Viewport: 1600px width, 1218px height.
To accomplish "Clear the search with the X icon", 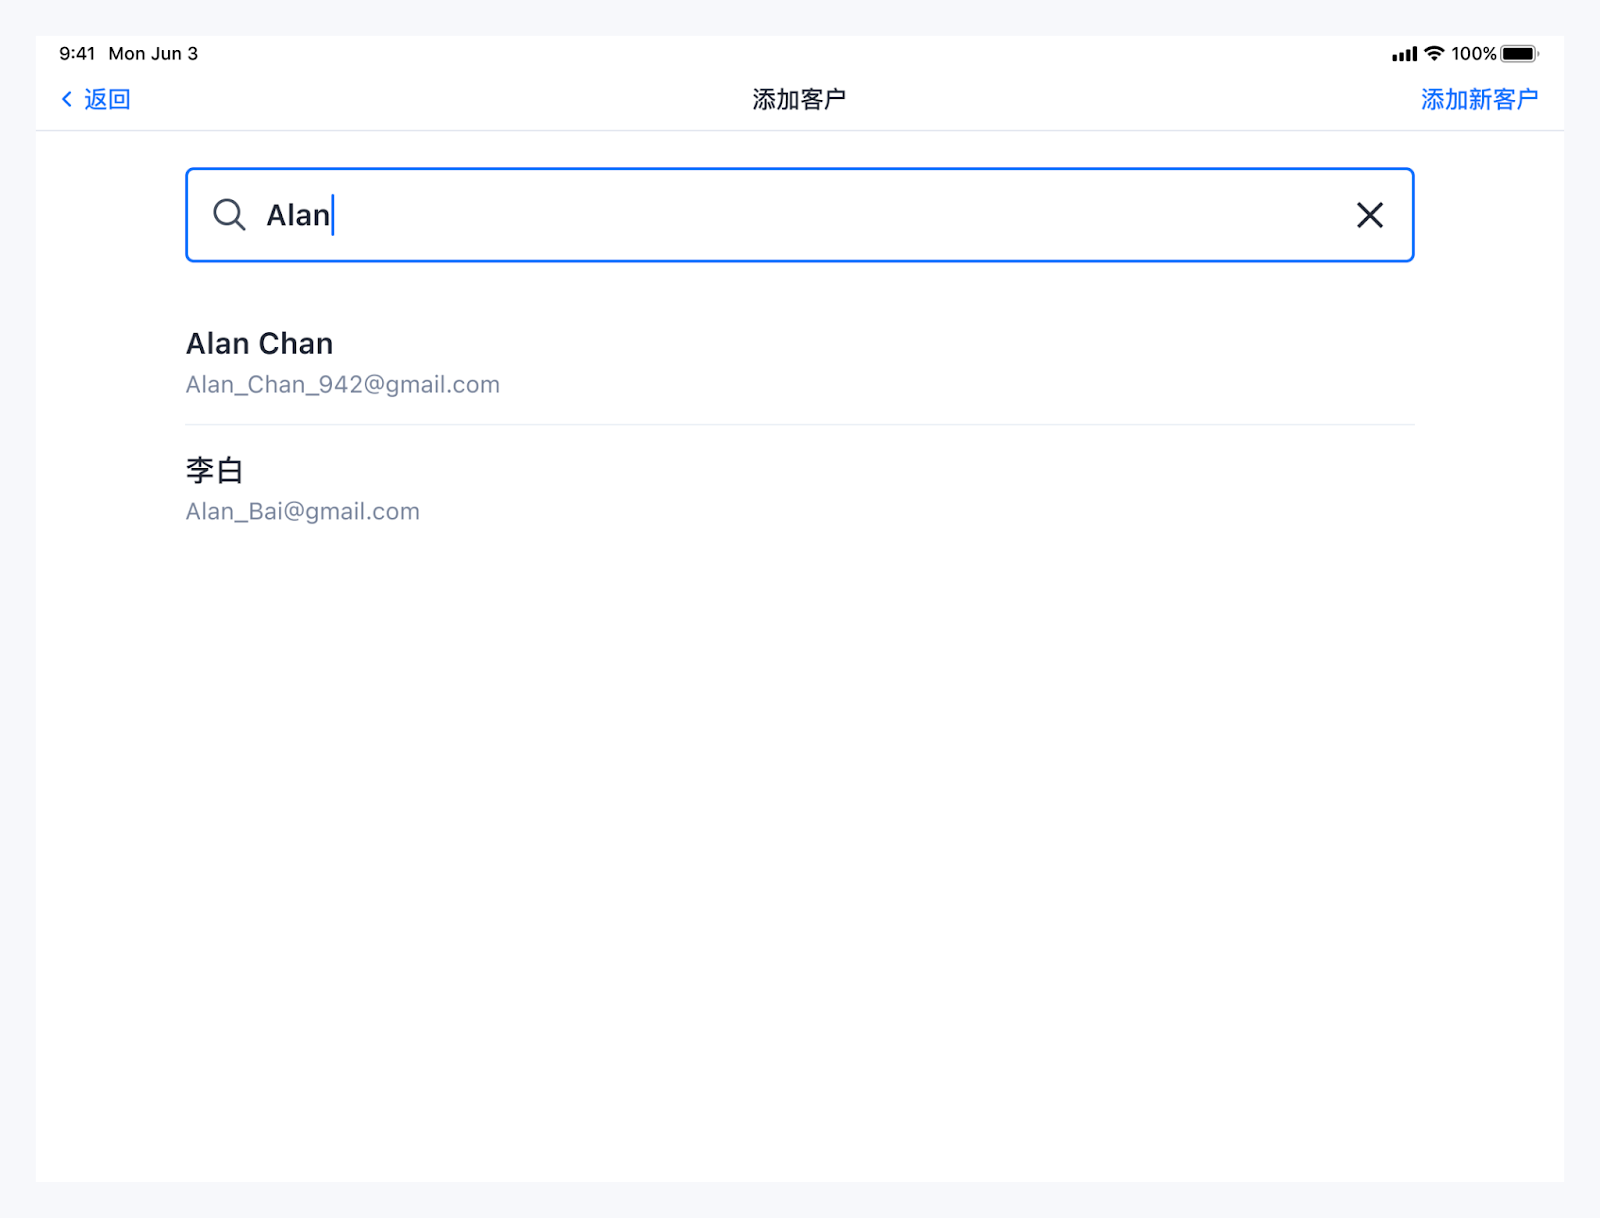I will [x=1369, y=215].
